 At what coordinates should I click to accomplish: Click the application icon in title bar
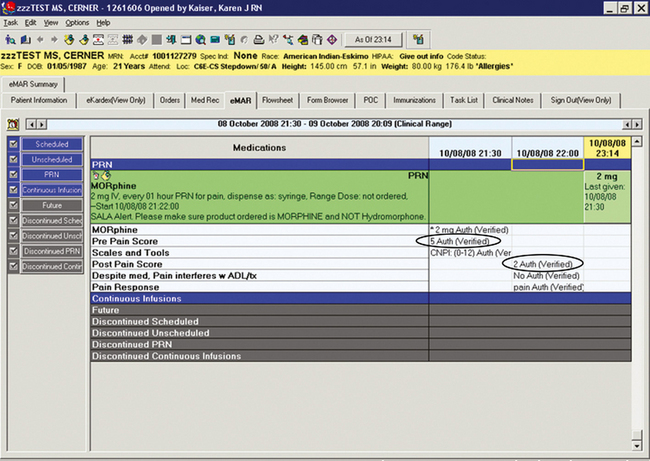[x=8, y=7]
